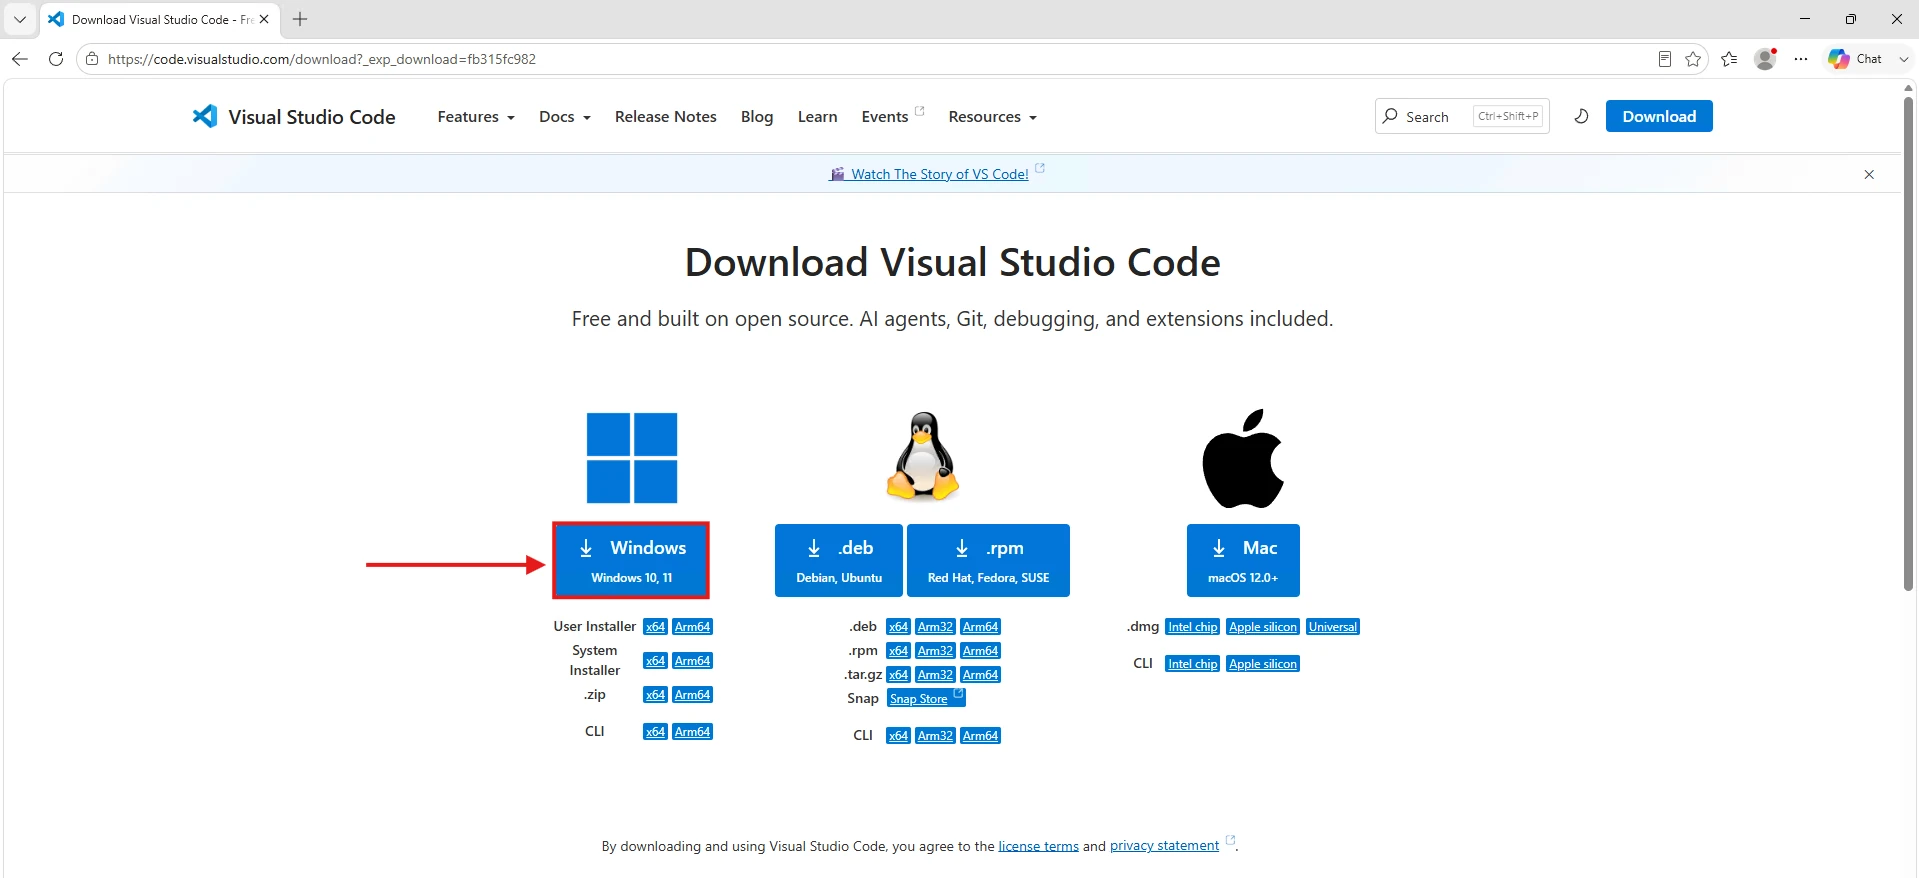Screen dimensions: 1919x878
Task: Download Windows User Installer x64
Action: (655, 627)
